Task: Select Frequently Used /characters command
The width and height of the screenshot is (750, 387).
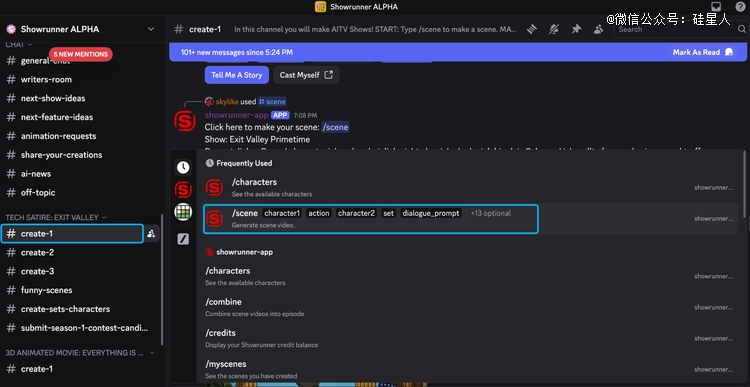Action: [x=470, y=188]
